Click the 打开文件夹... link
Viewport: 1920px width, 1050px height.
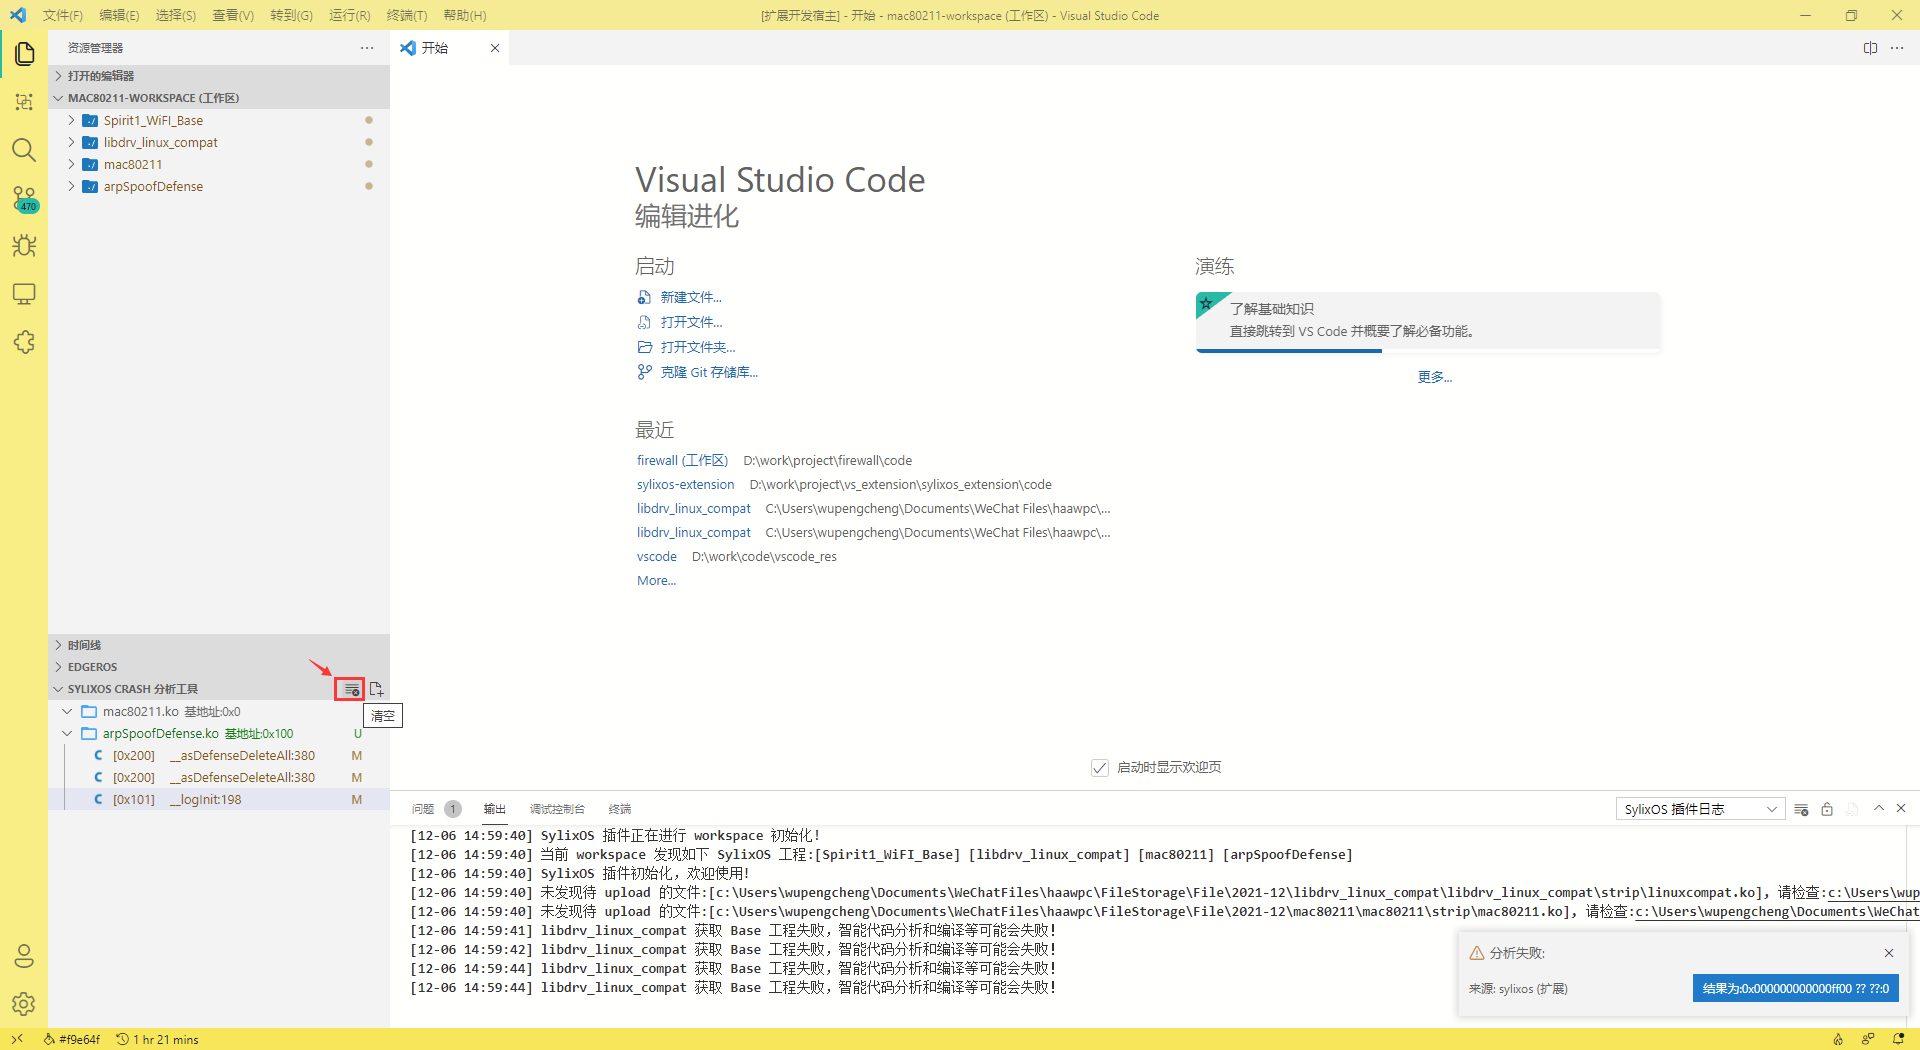tap(698, 347)
